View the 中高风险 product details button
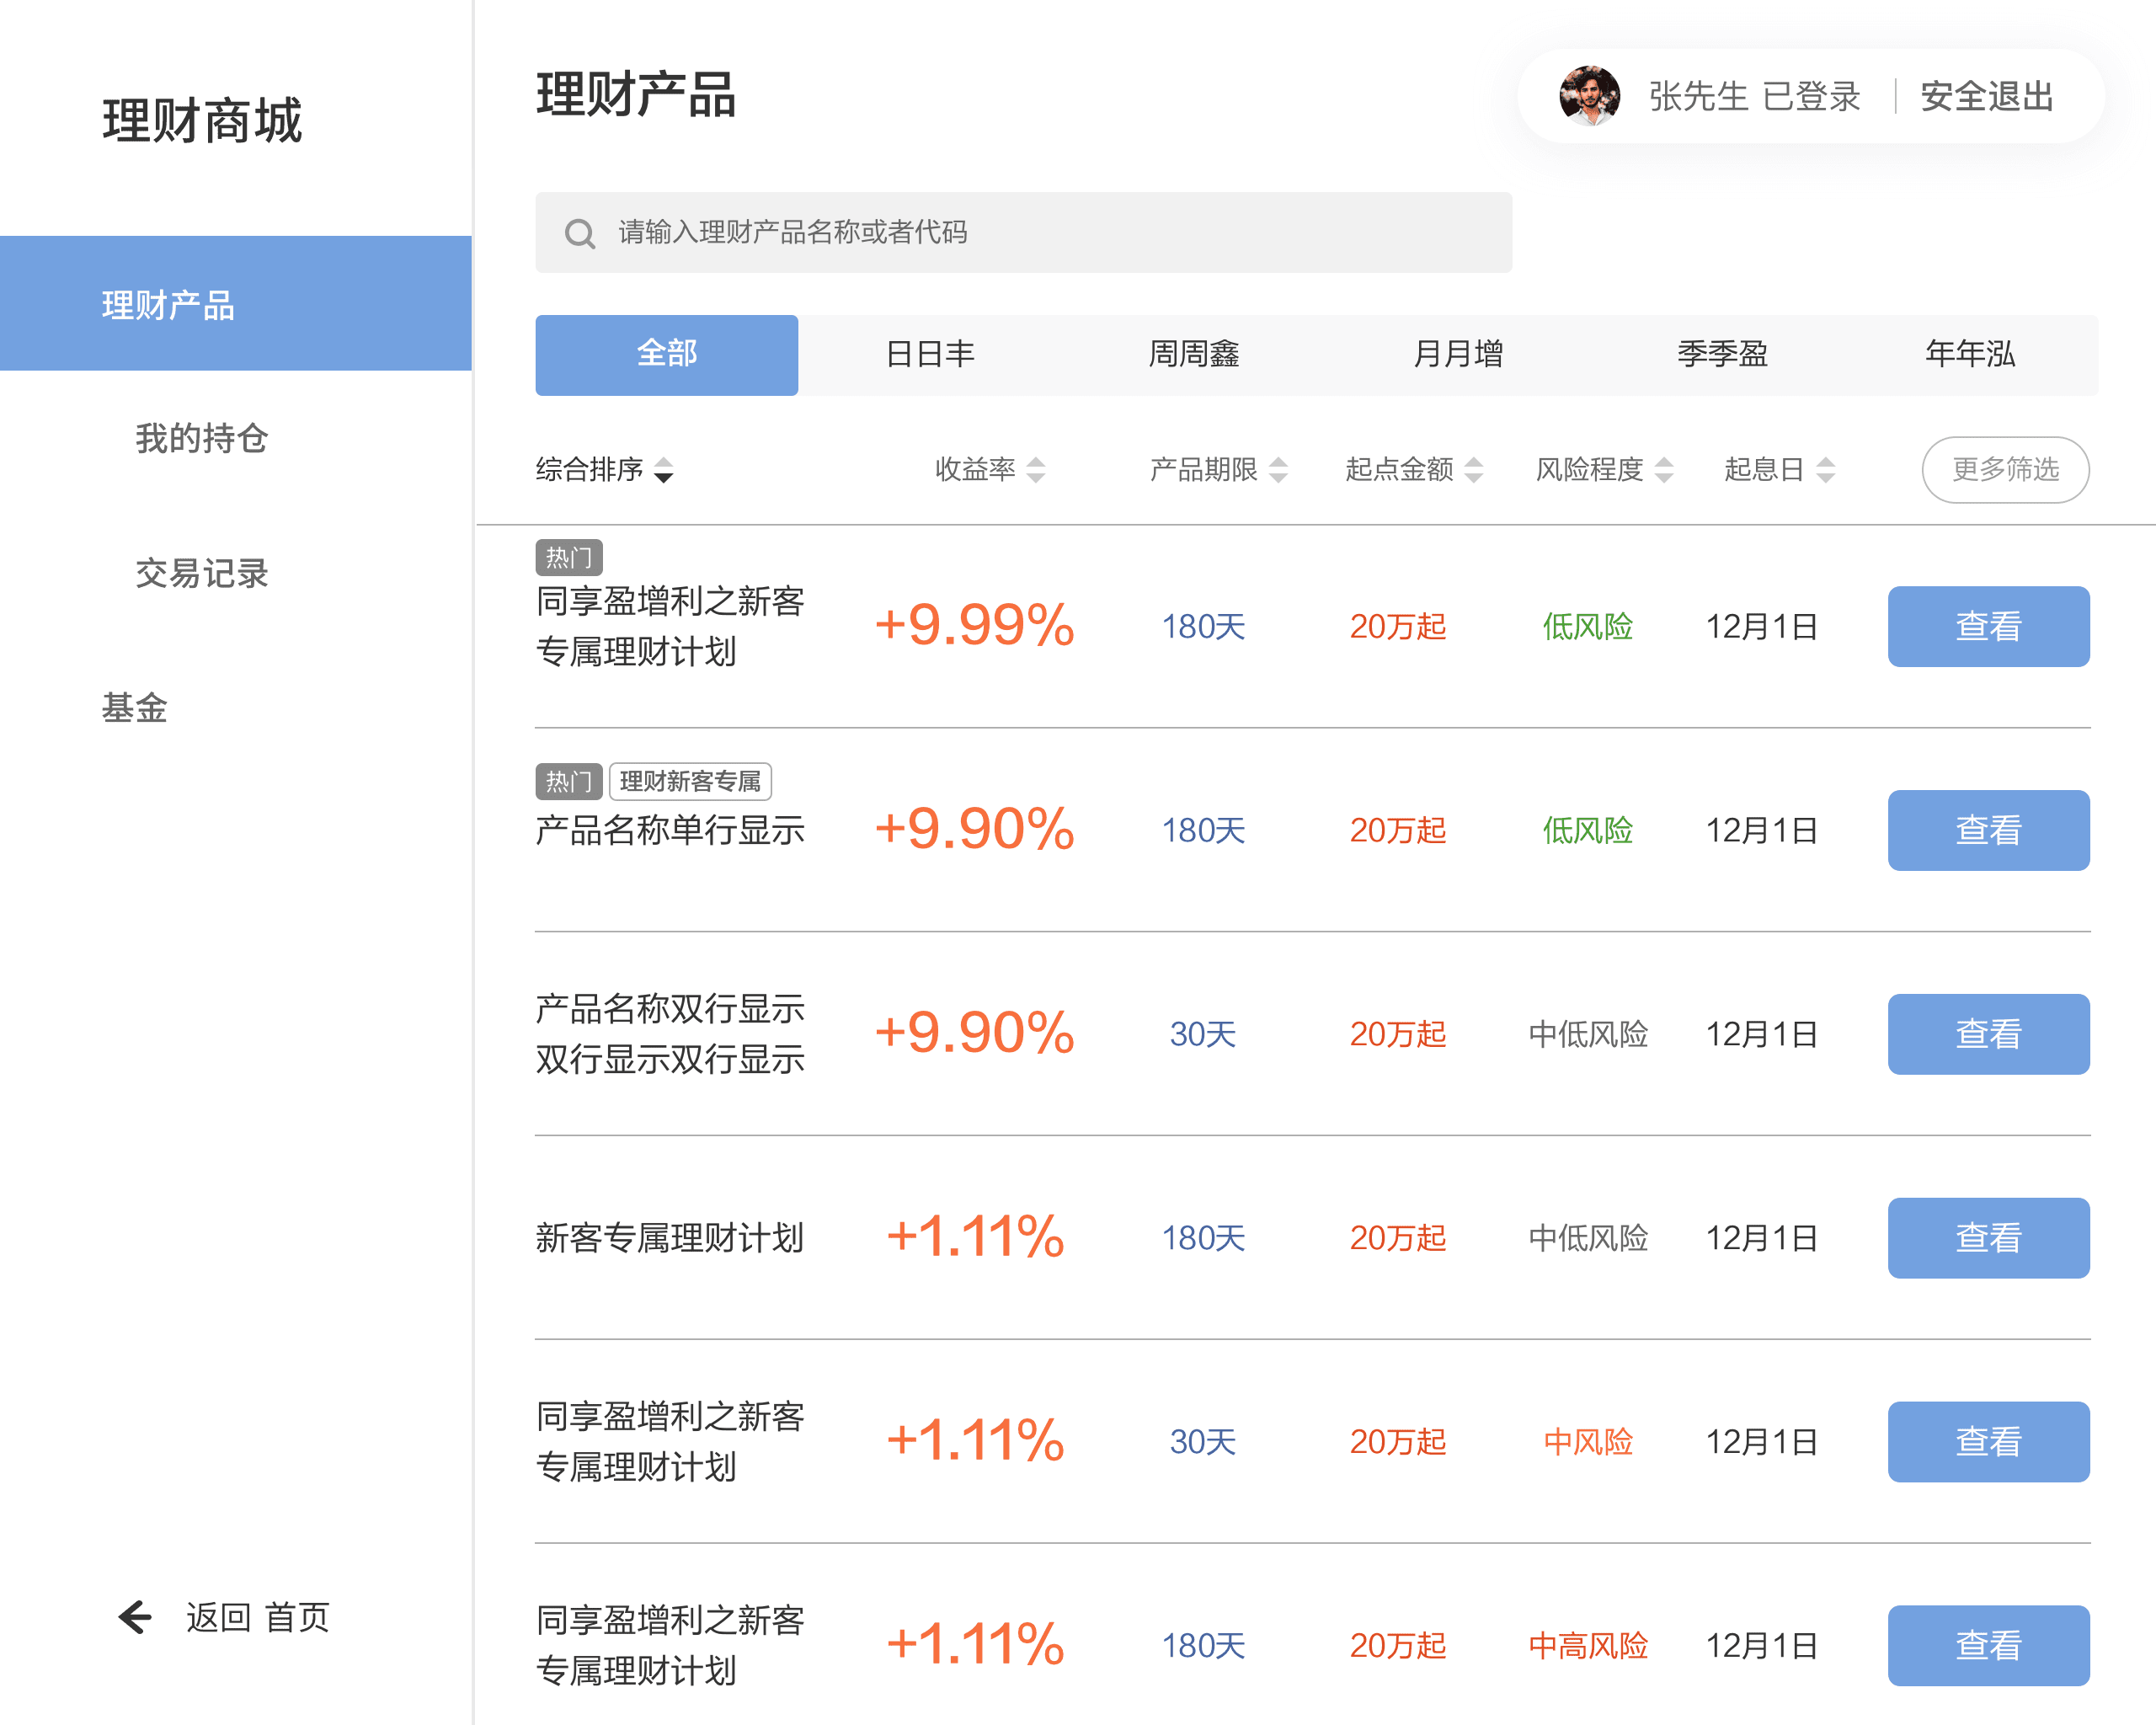This screenshot has height=1725, width=2156. click(x=1987, y=1645)
